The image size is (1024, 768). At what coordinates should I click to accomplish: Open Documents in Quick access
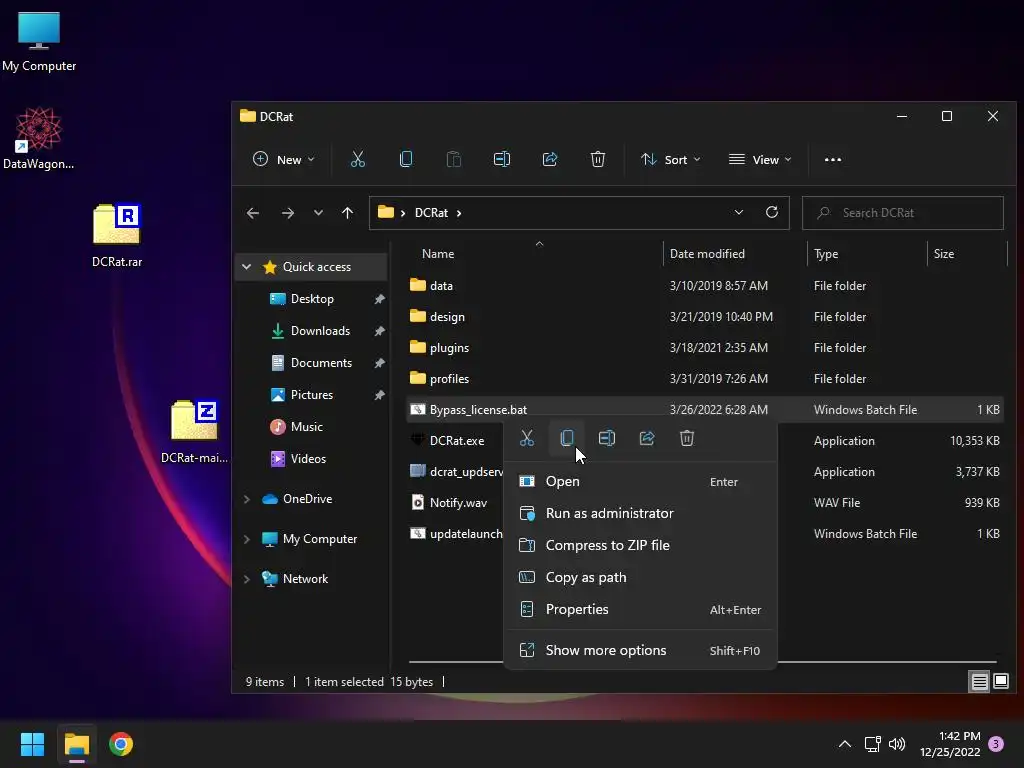[321, 362]
